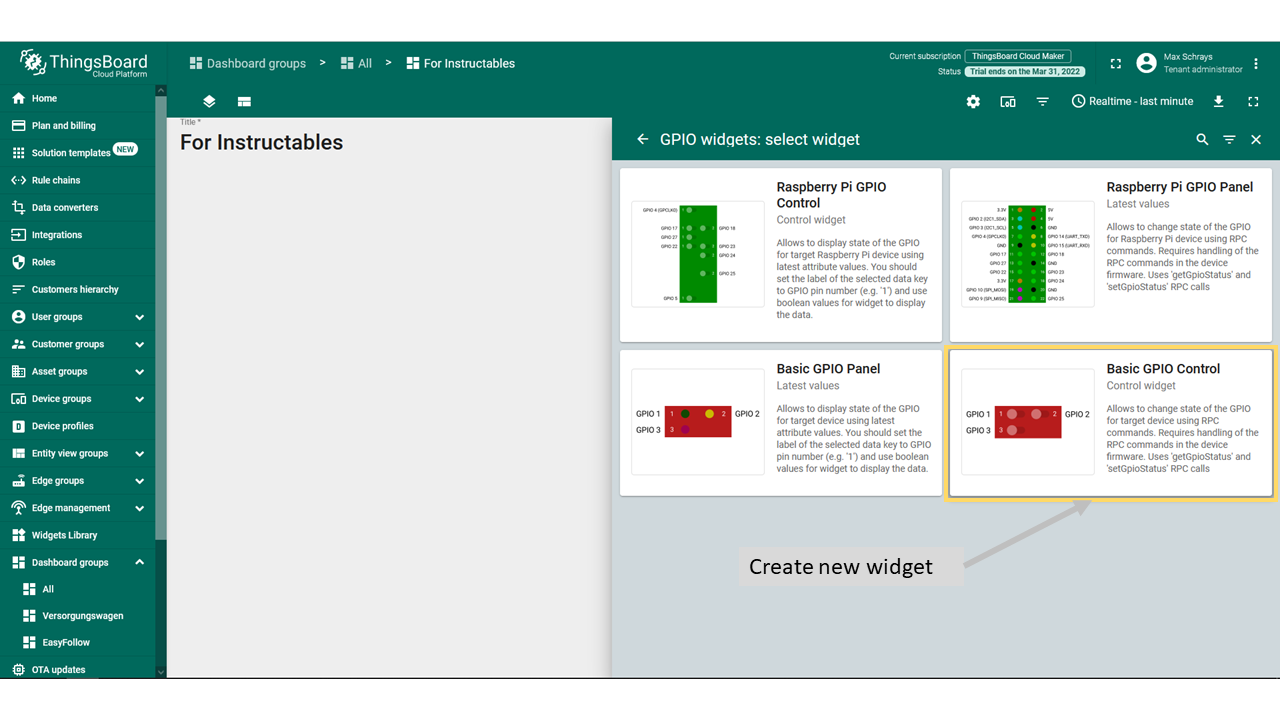Click For Instructables breadcrumb
The height and width of the screenshot is (720, 1280).
(460, 63)
